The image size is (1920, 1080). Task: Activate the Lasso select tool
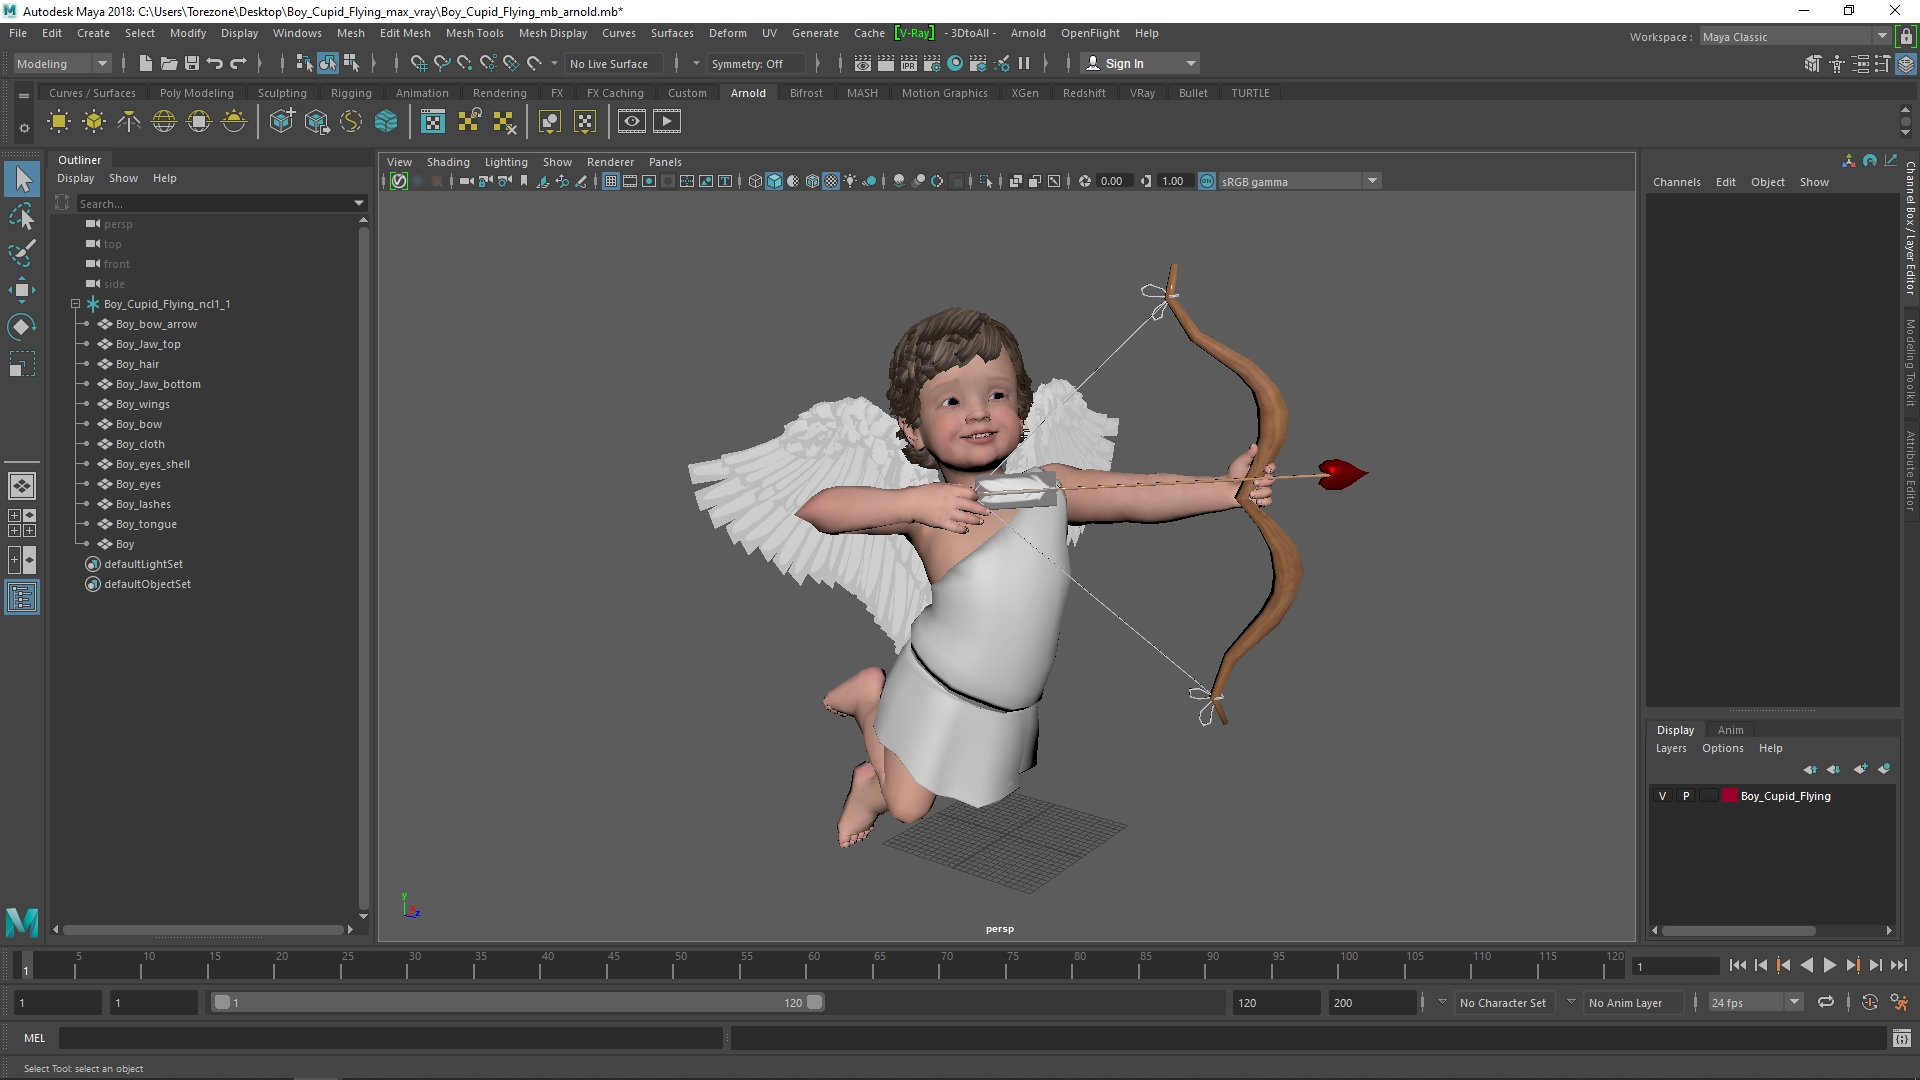pos(22,217)
